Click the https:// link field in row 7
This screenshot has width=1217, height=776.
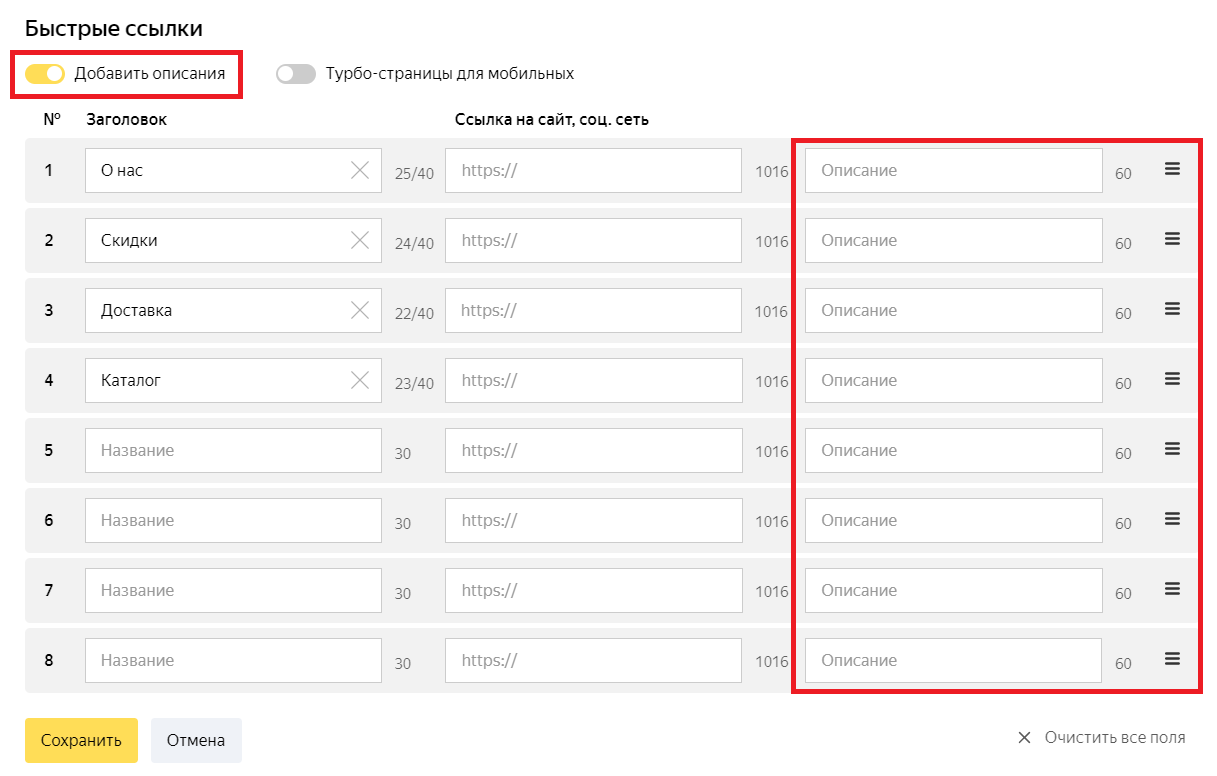click(594, 590)
